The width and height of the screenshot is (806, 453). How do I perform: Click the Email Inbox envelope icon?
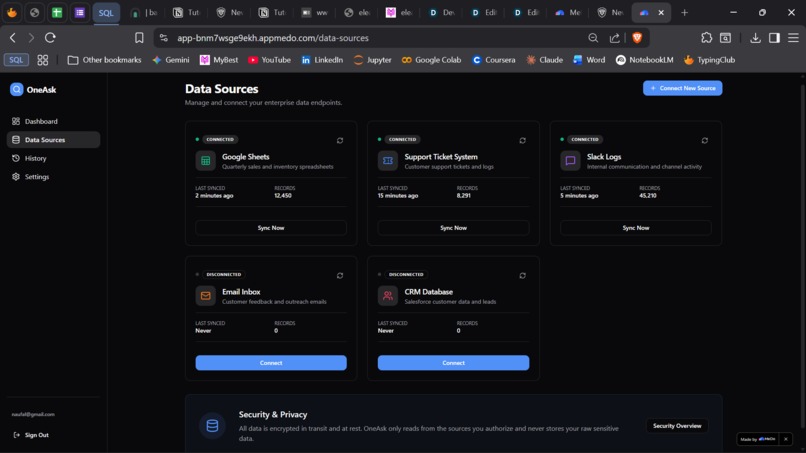[x=206, y=296]
